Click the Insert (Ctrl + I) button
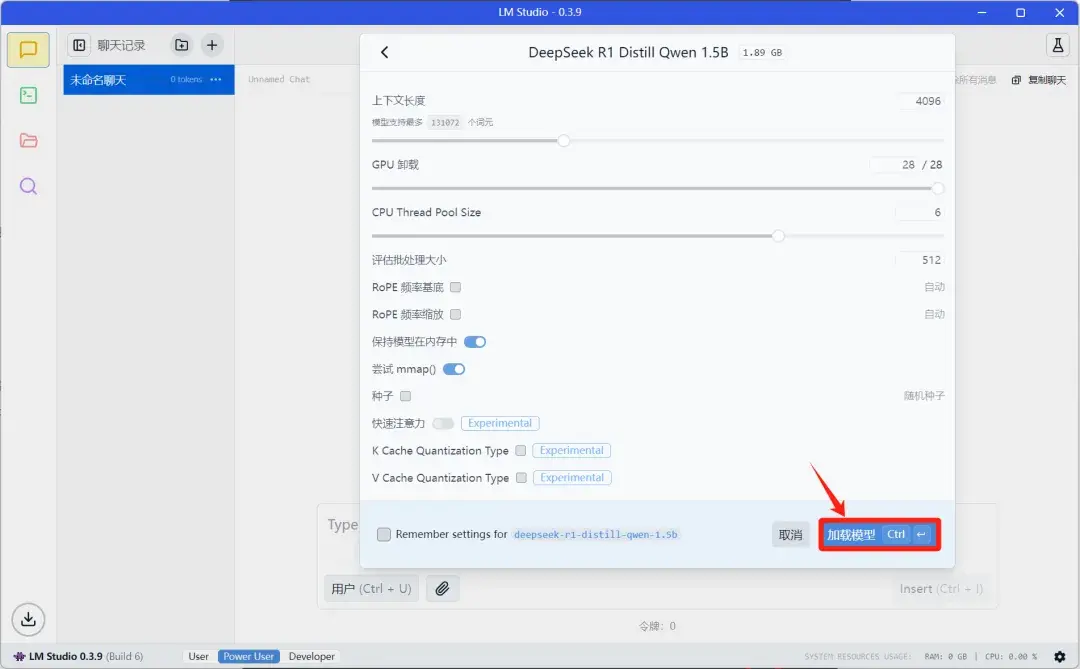 coord(941,588)
